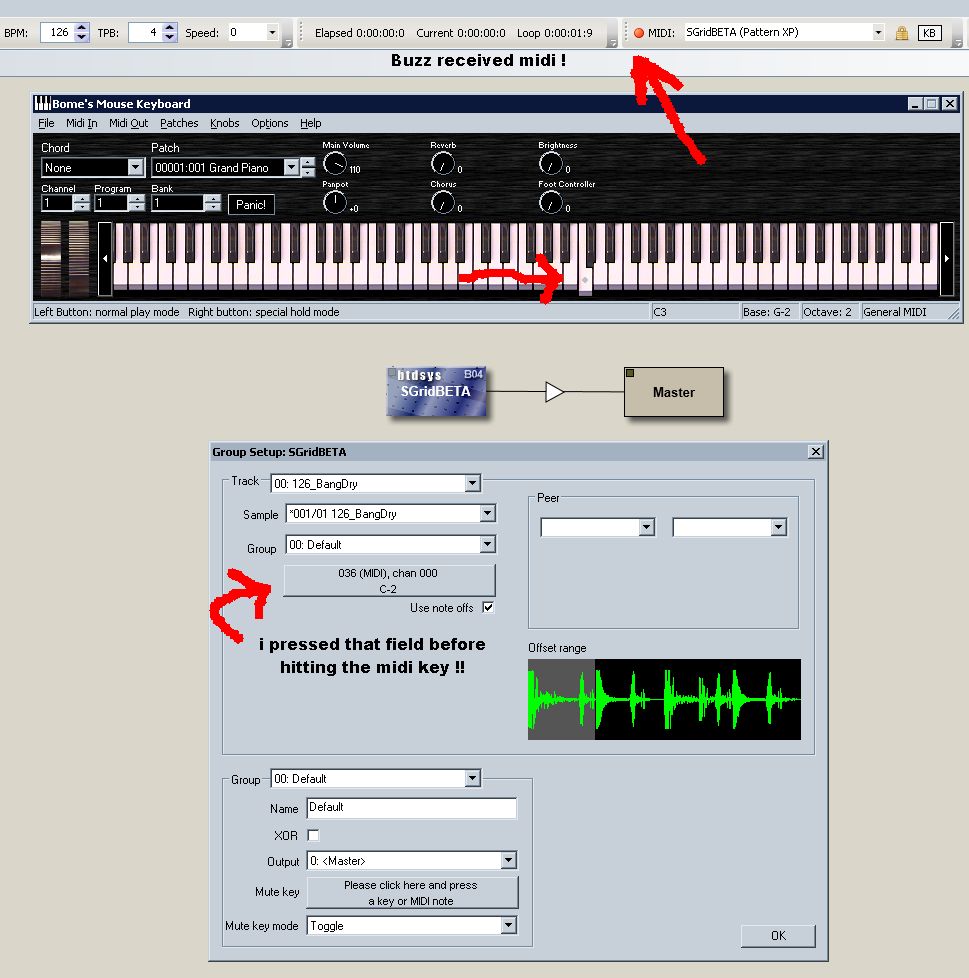Image resolution: width=969 pixels, height=978 pixels.
Task: Click the Panpot knob
Action: tap(335, 202)
